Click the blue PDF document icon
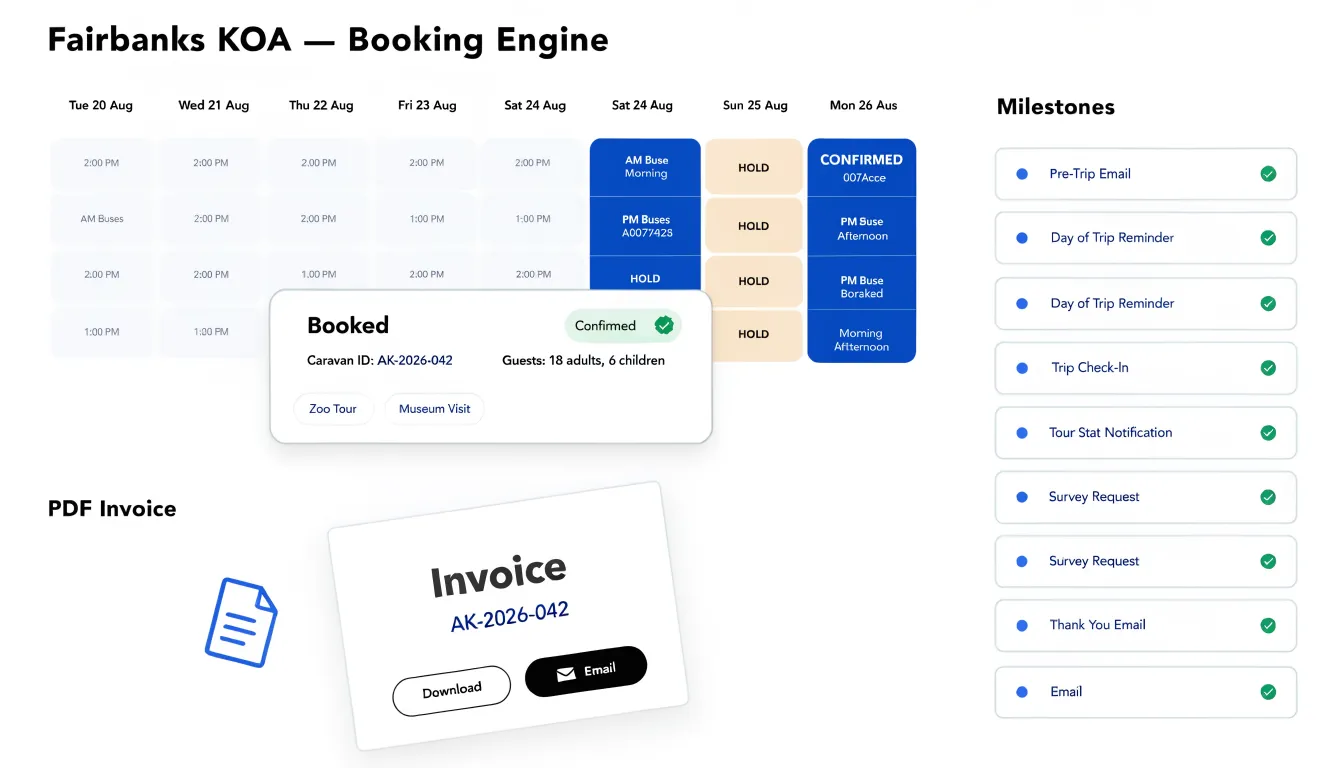This screenshot has height=768, width=1344. pyautogui.click(x=241, y=622)
